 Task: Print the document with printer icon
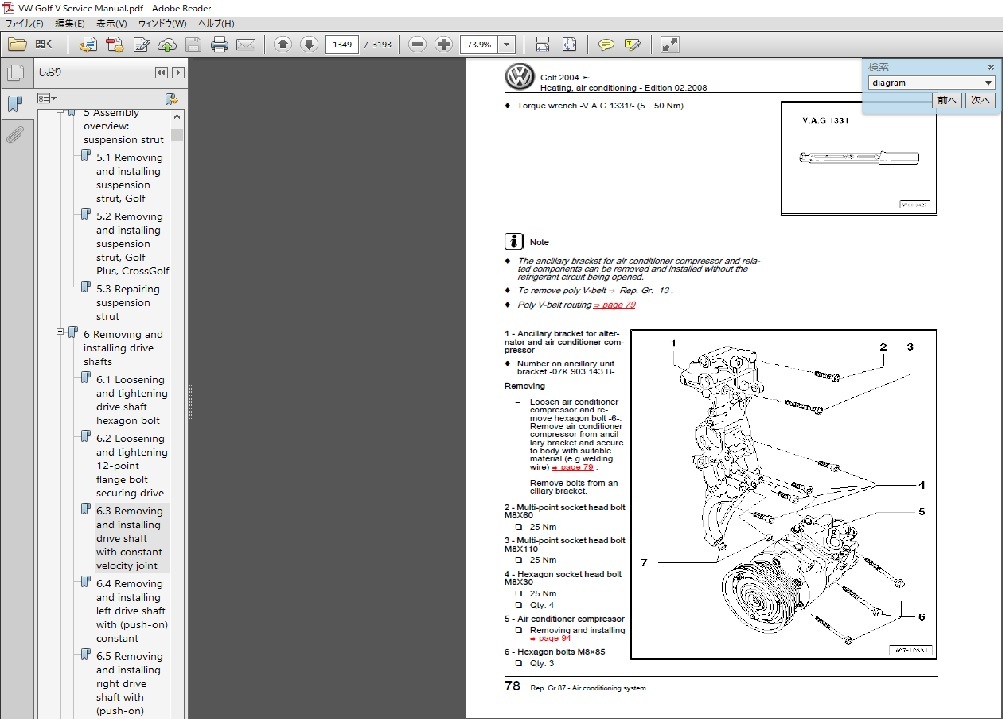(x=219, y=44)
